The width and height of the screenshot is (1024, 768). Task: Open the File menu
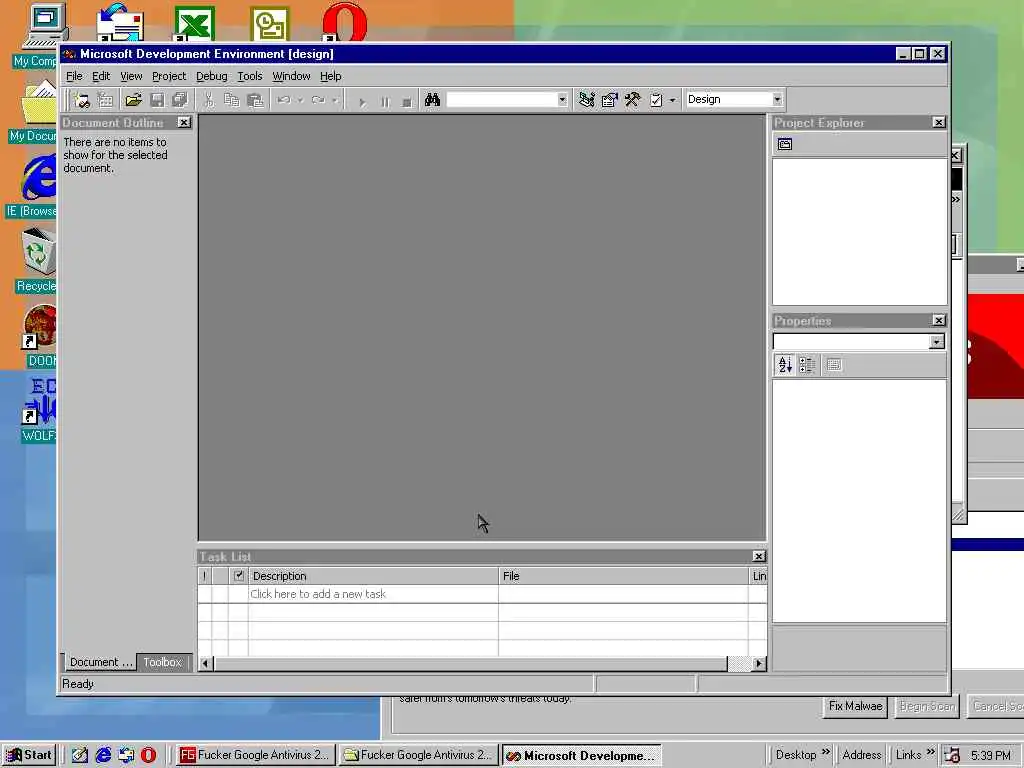74,76
